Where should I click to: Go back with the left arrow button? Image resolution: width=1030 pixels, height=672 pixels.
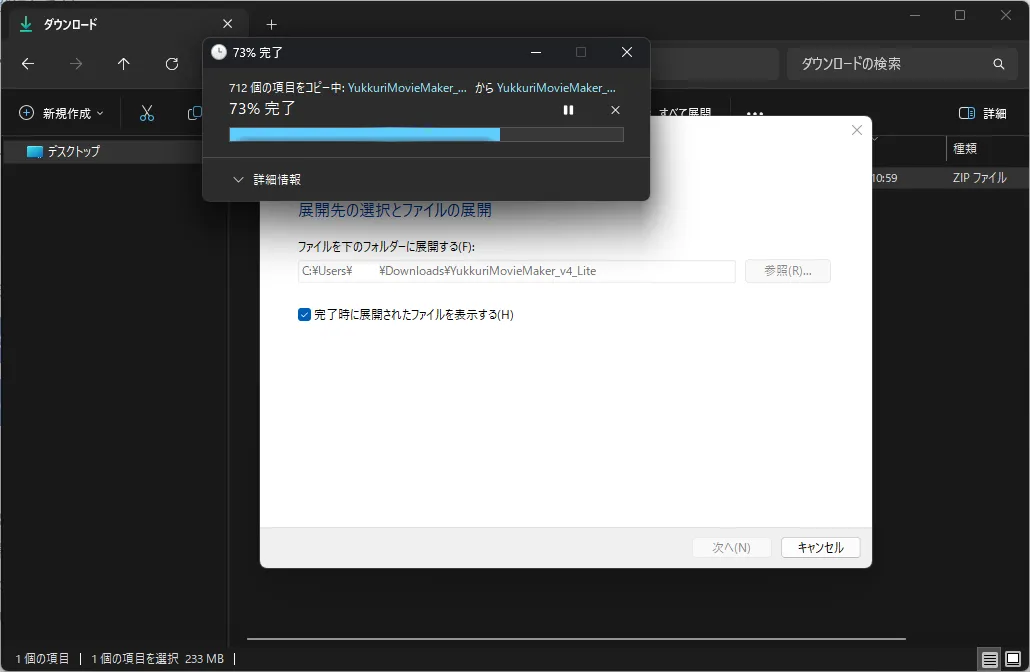[x=28, y=64]
